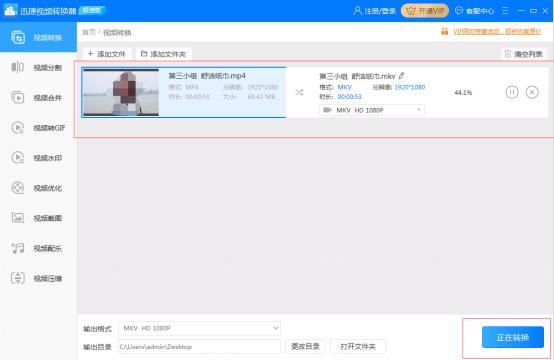Open 视频截图 in the sidebar
The height and width of the screenshot is (360, 554).
tap(38, 218)
